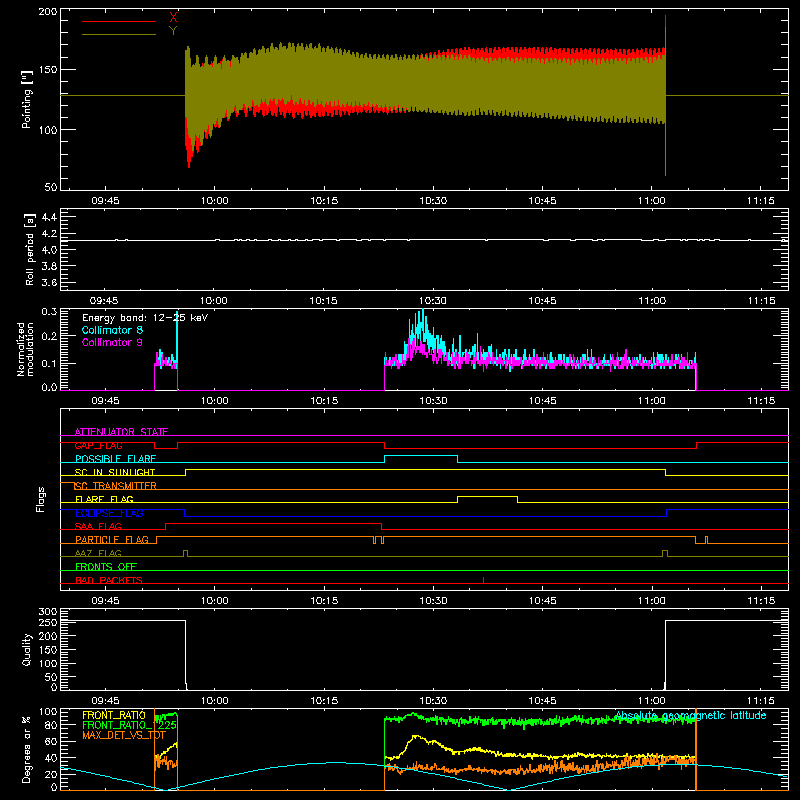
Task: Click the SC_TRANSMITTER label
Action: click(115, 486)
